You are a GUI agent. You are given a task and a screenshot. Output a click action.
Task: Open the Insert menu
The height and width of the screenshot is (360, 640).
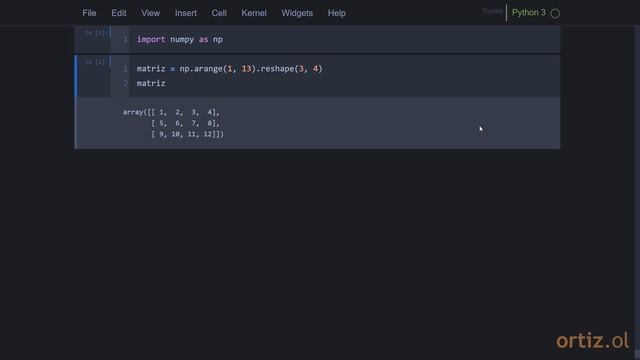[186, 13]
